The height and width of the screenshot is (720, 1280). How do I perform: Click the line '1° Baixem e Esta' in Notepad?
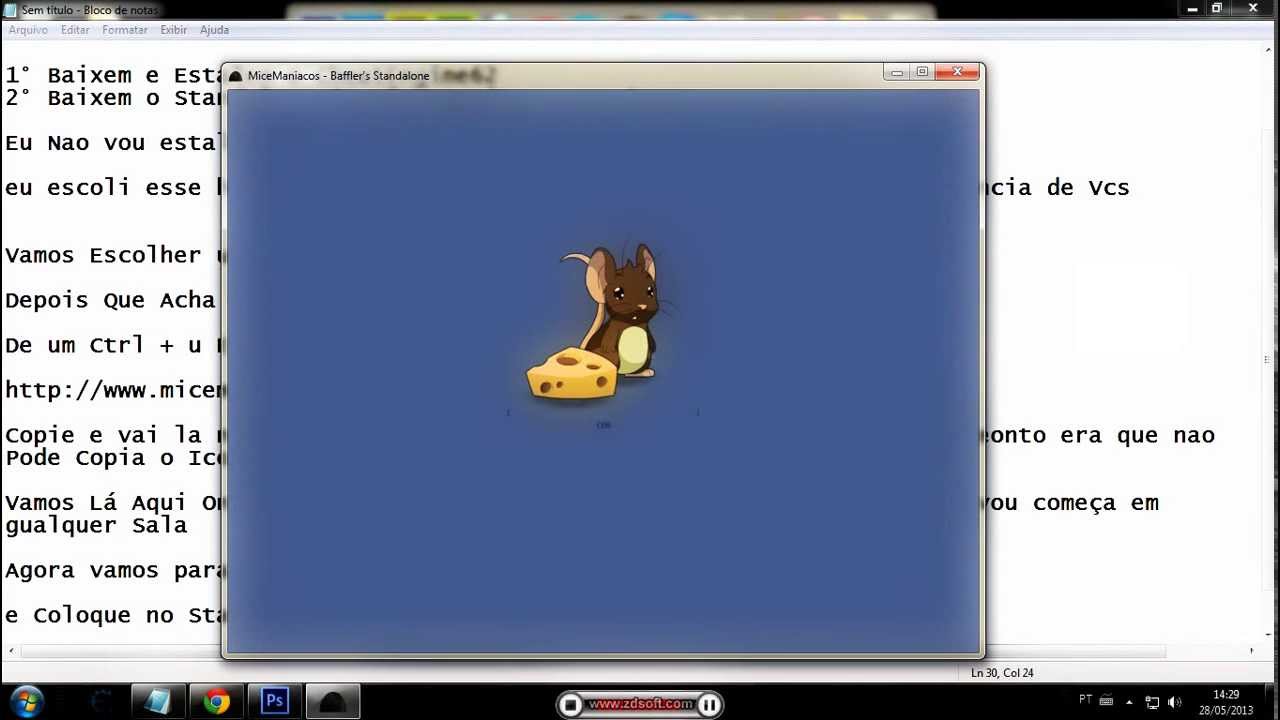tap(112, 75)
